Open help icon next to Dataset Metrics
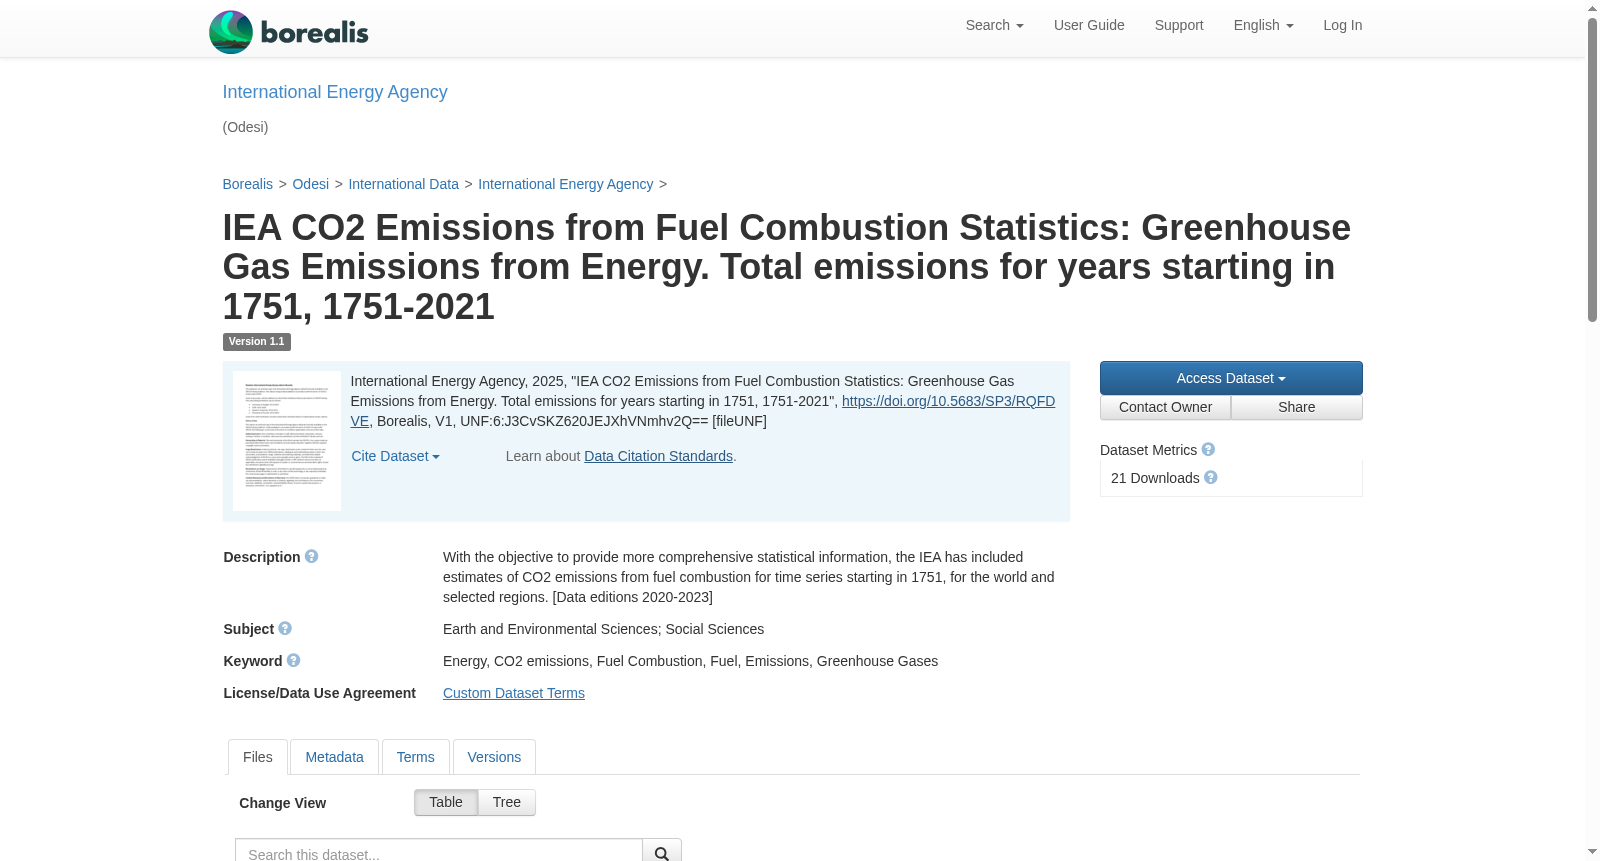Screen dimensions: 1600x861 [1208, 450]
